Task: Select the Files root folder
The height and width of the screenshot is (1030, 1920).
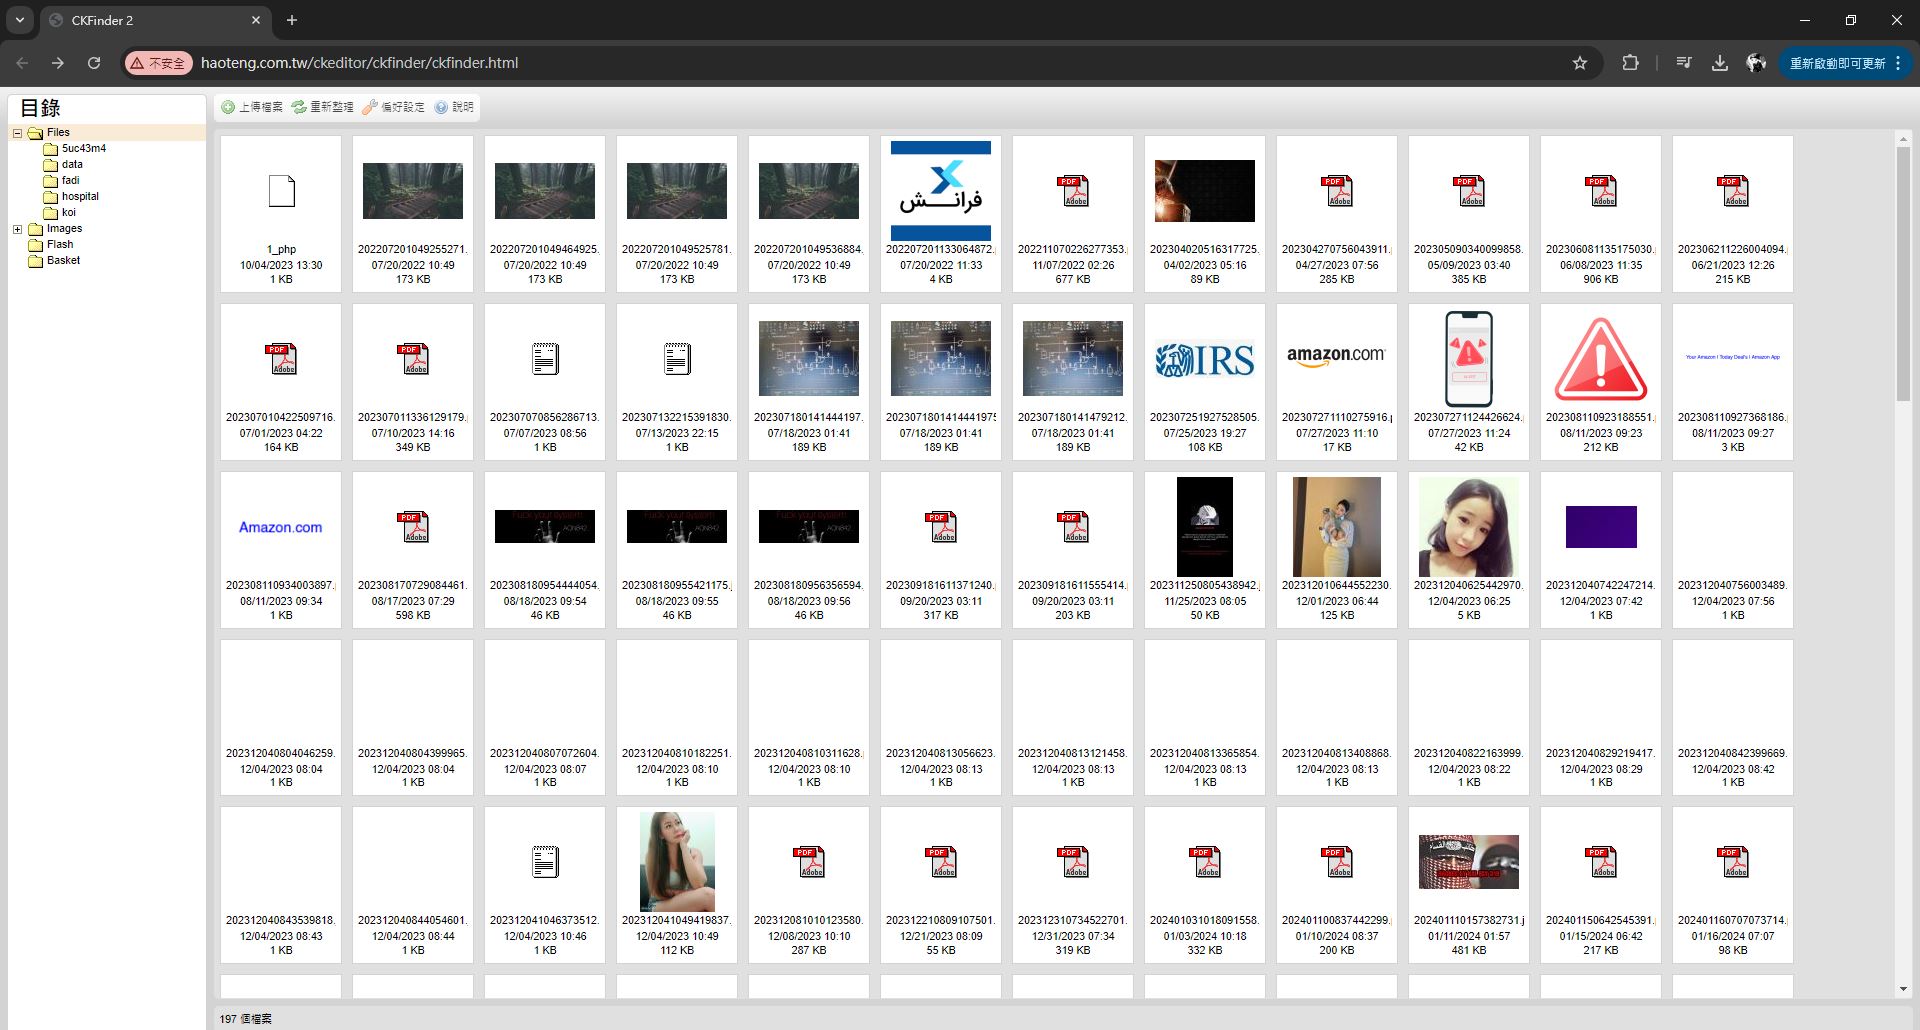Action: pos(58,132)
